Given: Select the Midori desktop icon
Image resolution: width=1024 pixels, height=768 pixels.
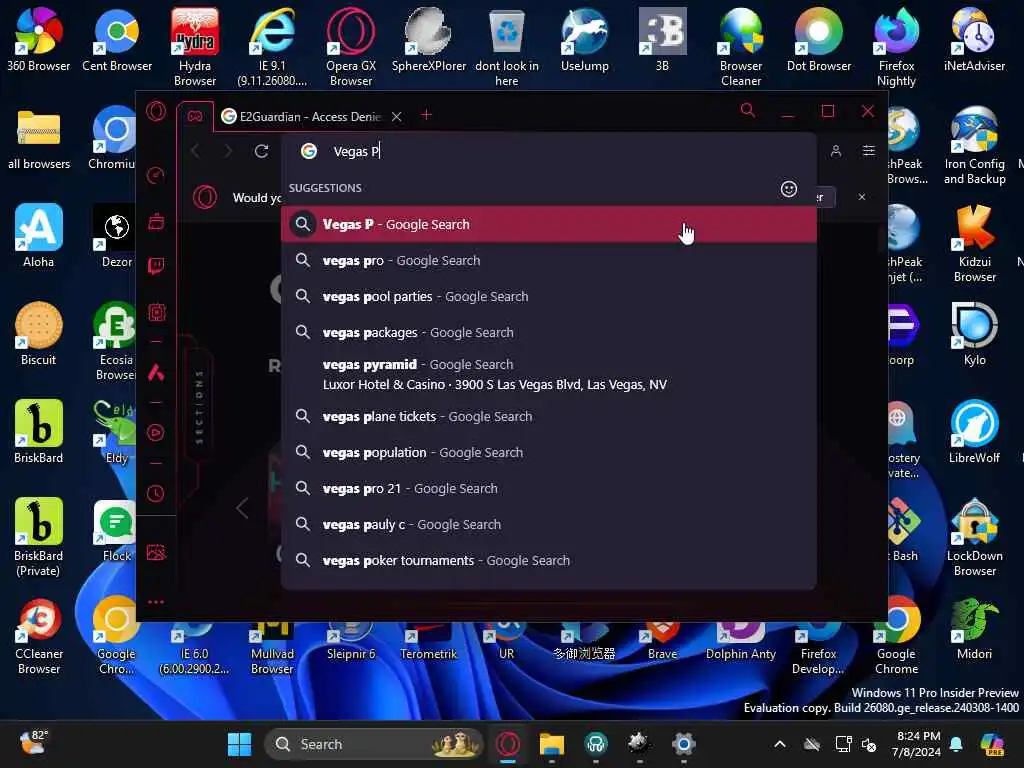Looking at the screenshot, I should [974, 628].
